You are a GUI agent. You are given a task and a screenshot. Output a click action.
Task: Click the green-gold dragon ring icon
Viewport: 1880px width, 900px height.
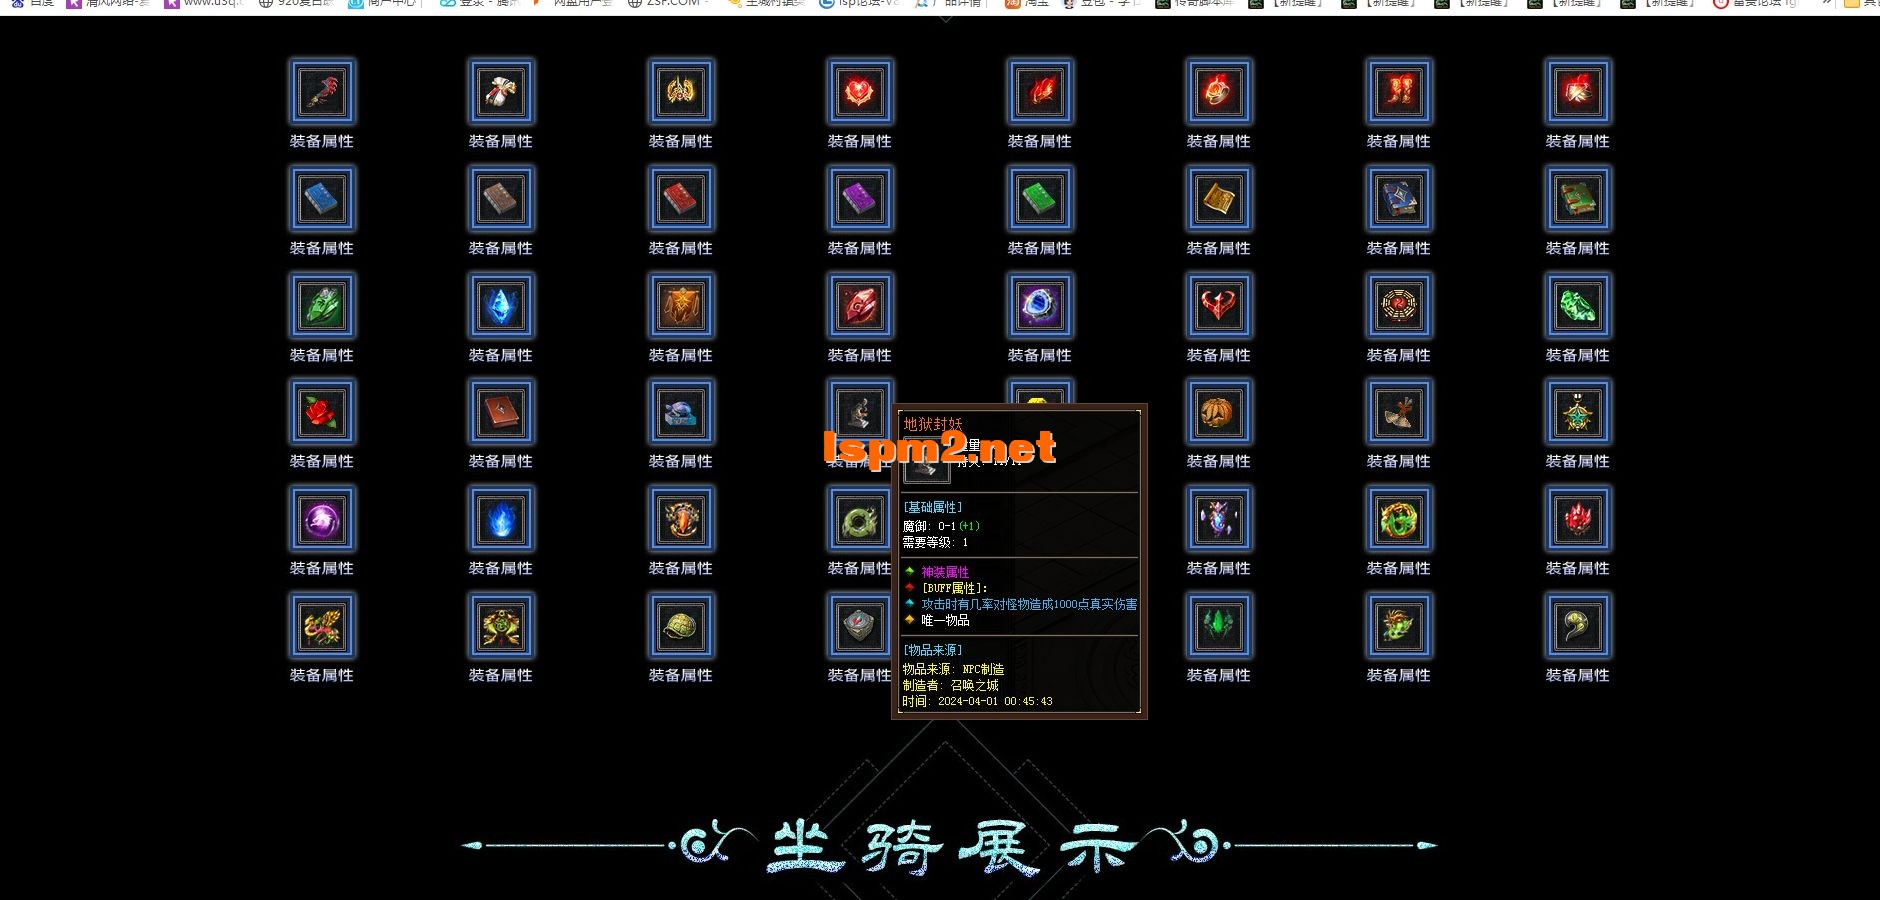click(x=1399, y=519)
